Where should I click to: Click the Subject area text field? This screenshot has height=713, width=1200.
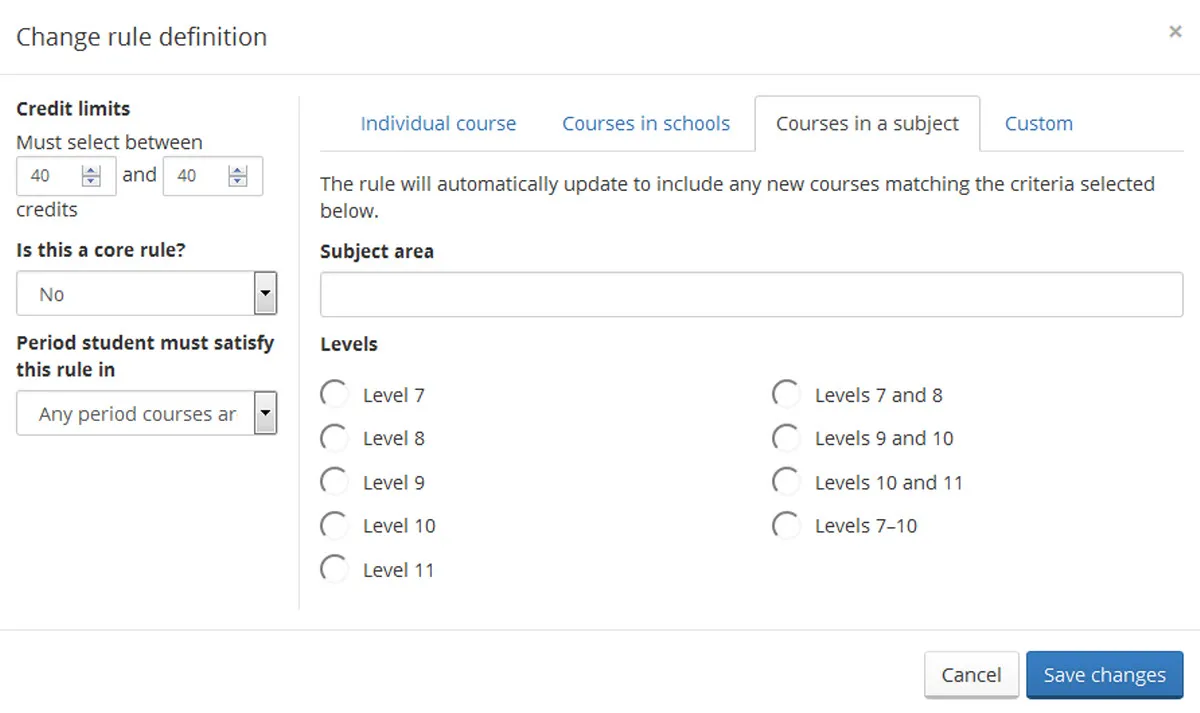751,295
